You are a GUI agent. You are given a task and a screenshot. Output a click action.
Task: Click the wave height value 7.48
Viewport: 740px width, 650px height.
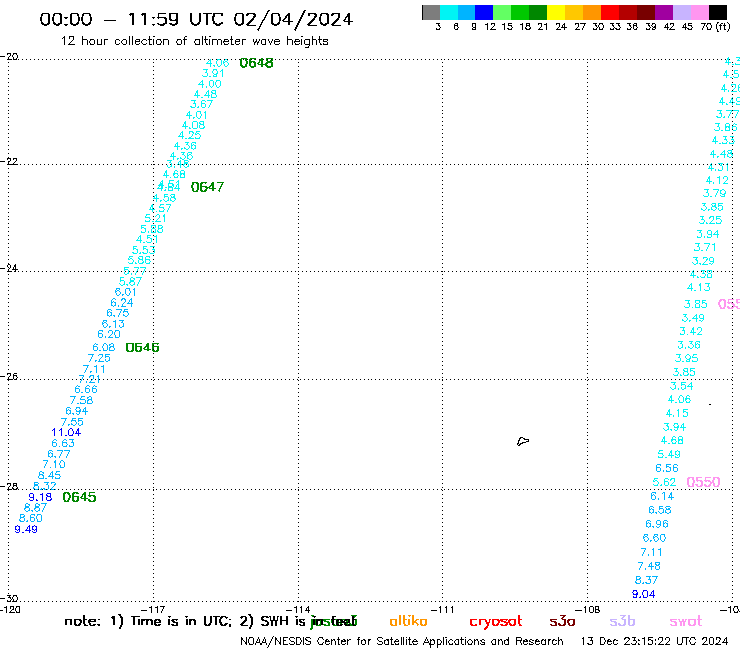pos(649,566)
